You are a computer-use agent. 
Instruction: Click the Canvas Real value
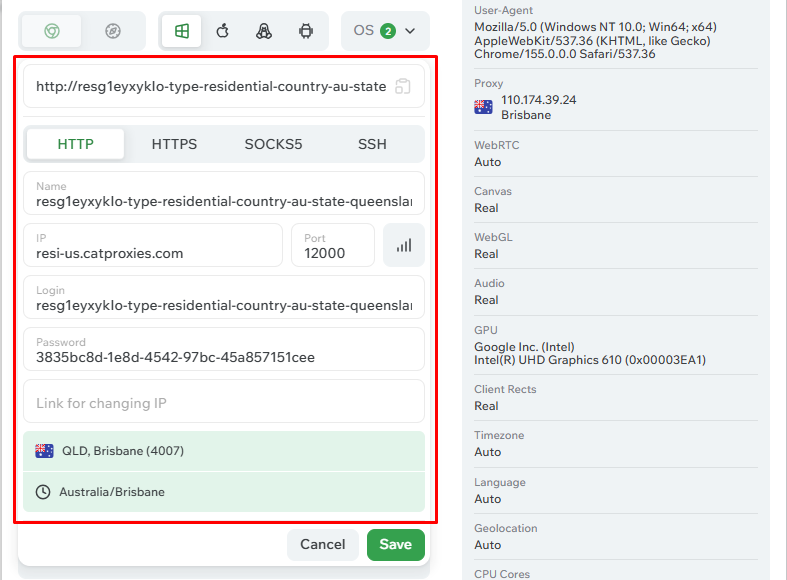coord(486,208)
